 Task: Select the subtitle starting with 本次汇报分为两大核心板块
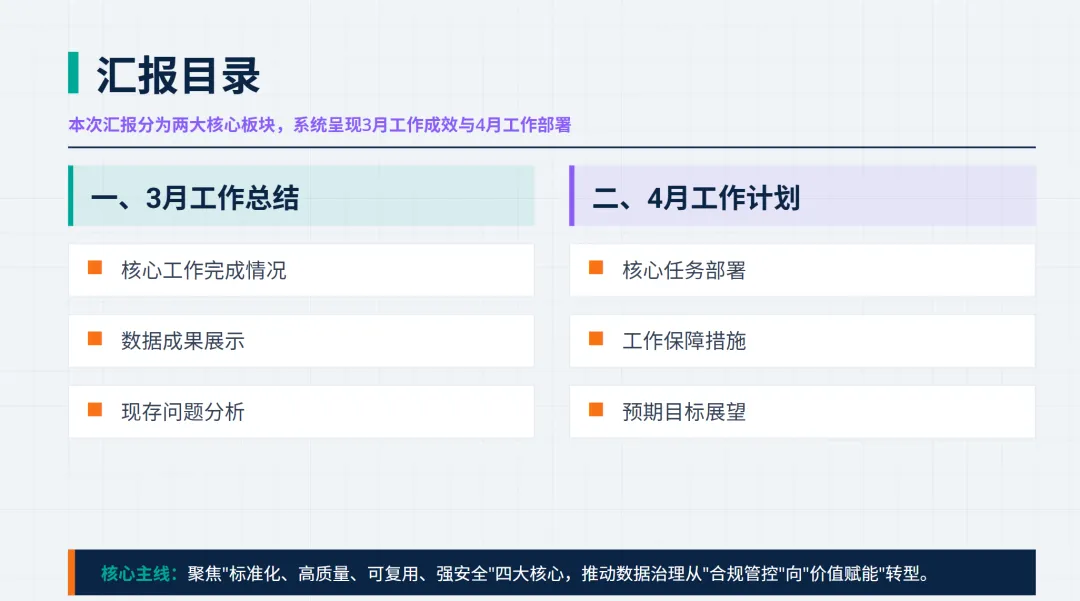coord(320,125)
